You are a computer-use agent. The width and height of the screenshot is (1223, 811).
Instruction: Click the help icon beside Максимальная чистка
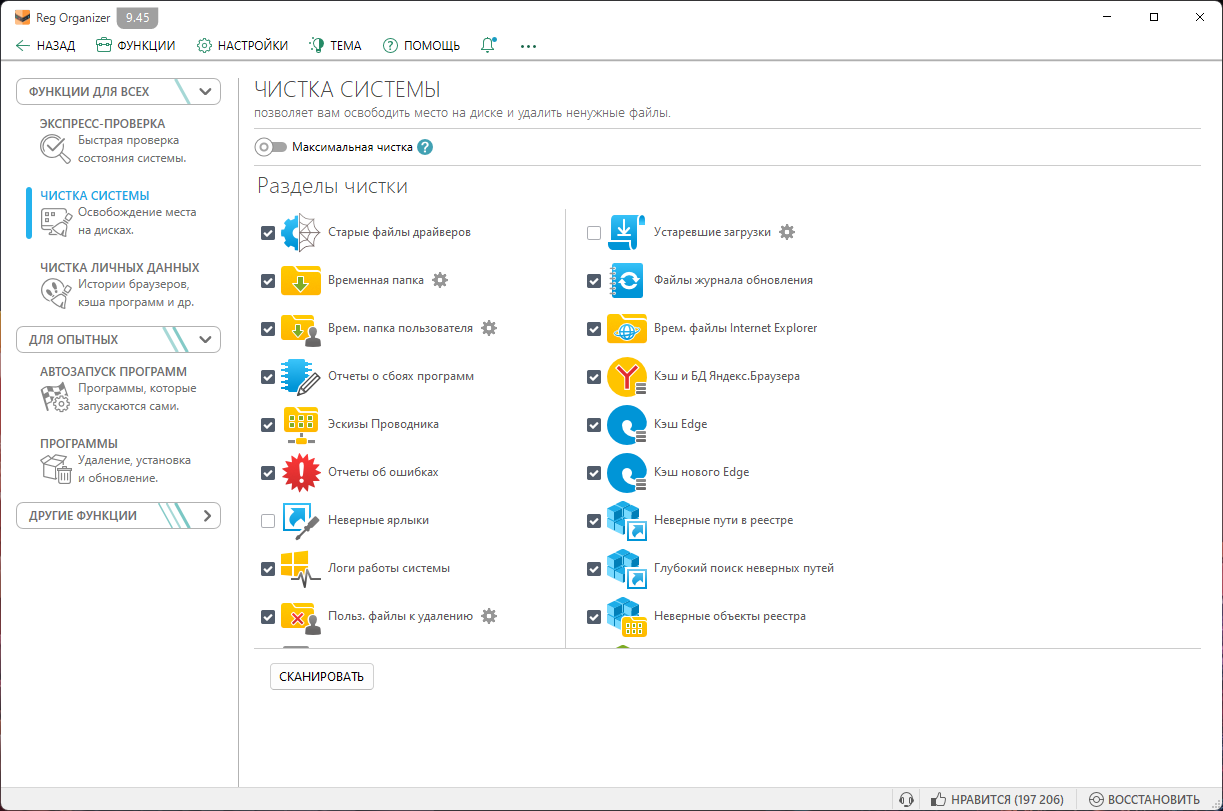pyautogui.click(x=425, y=147)
